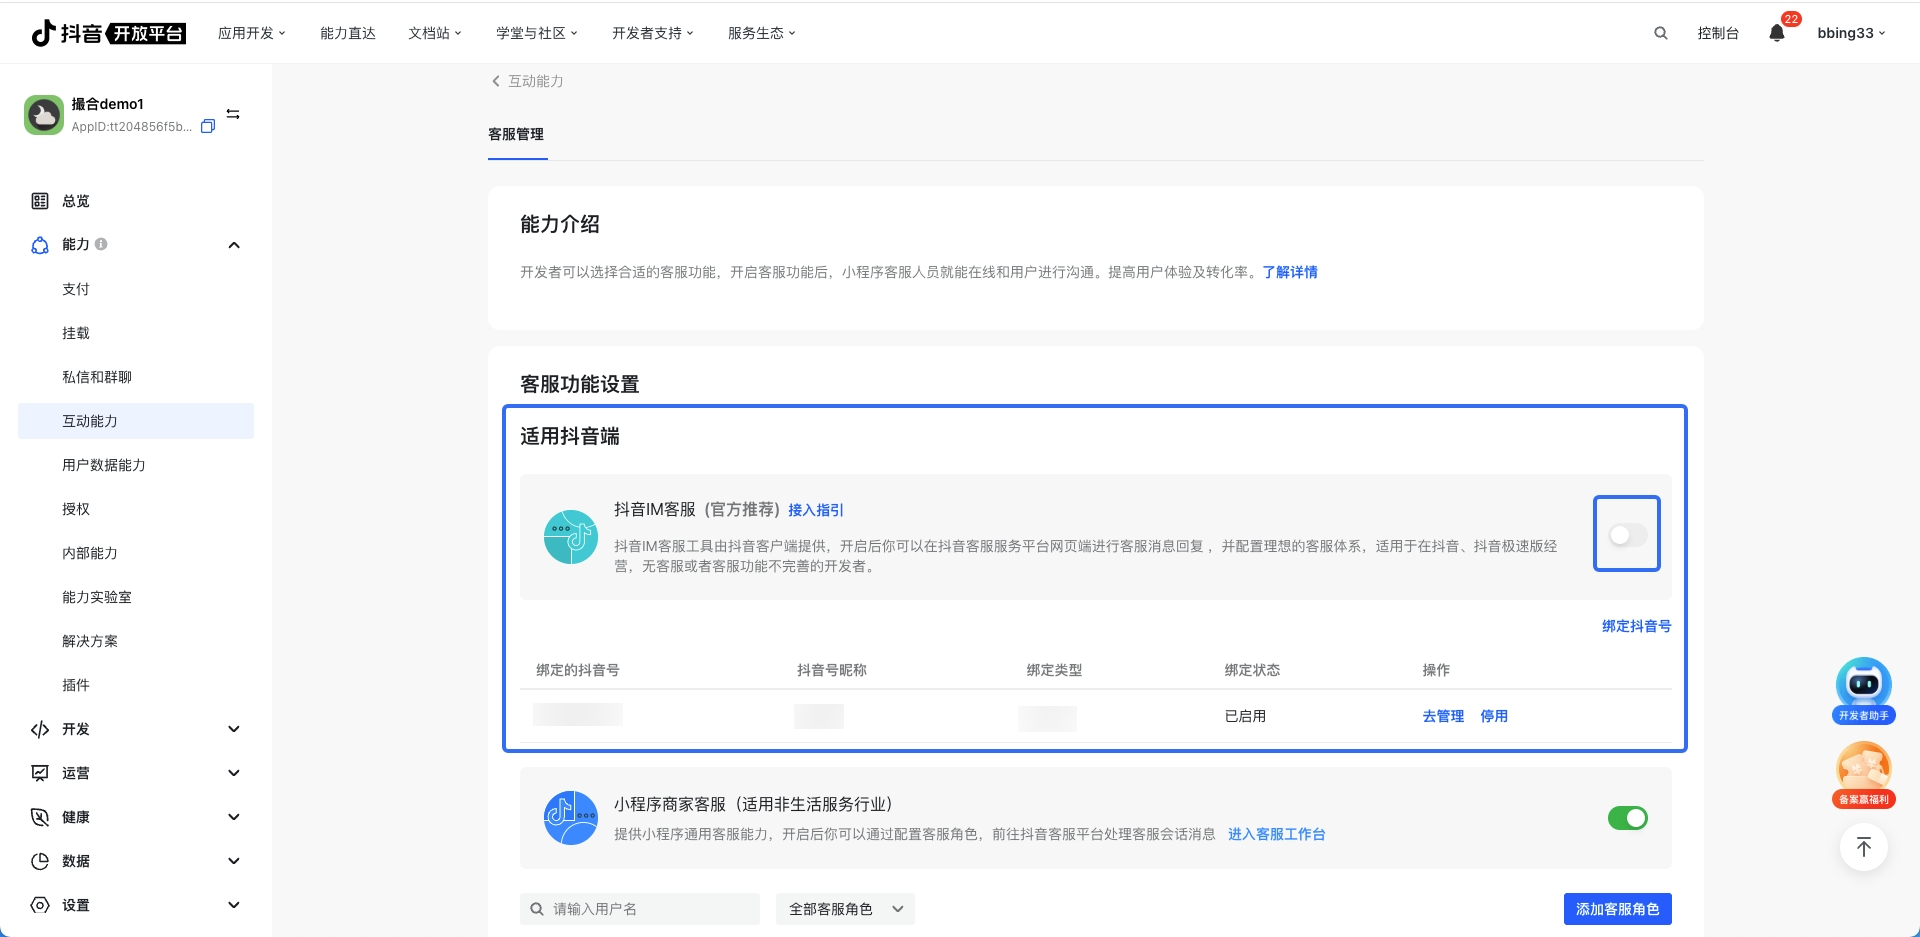The image size is (1920, 937).
Task: Open the 学堂与社区 dropdown menu
Action: click(537, 33)
